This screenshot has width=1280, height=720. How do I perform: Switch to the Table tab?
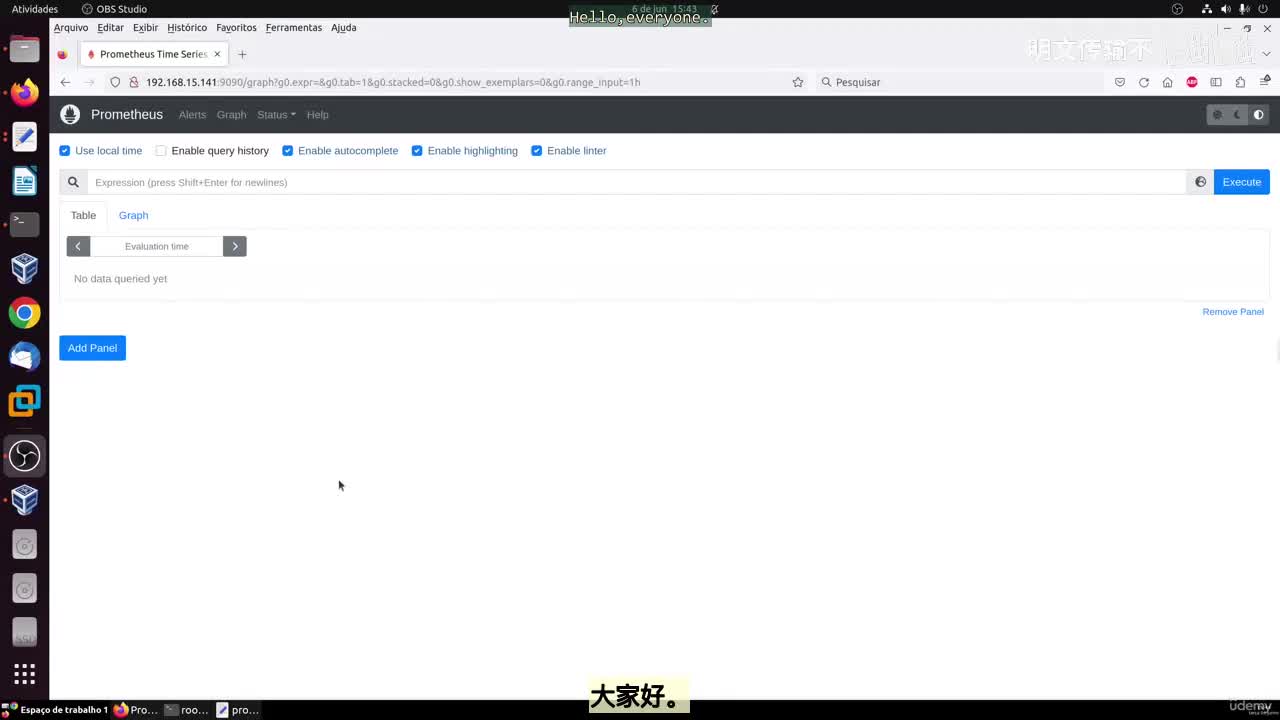[83, 215]
